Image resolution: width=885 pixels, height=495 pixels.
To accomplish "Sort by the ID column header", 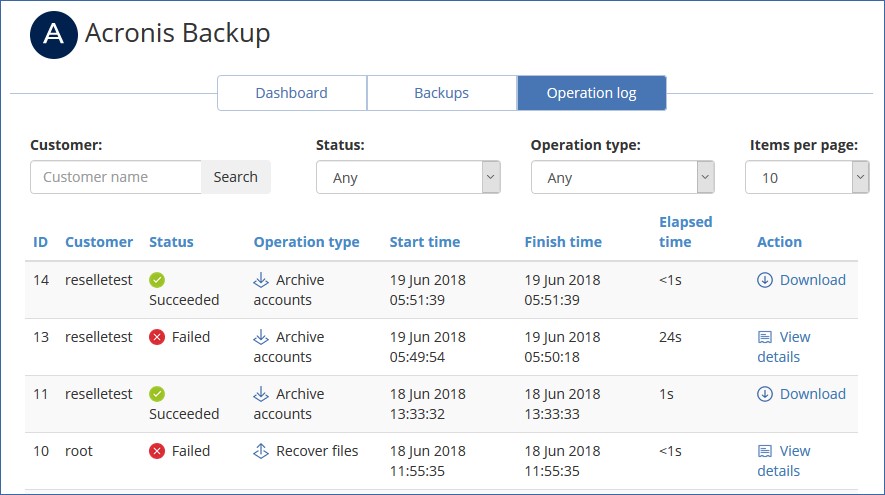I will coord(41,242).
